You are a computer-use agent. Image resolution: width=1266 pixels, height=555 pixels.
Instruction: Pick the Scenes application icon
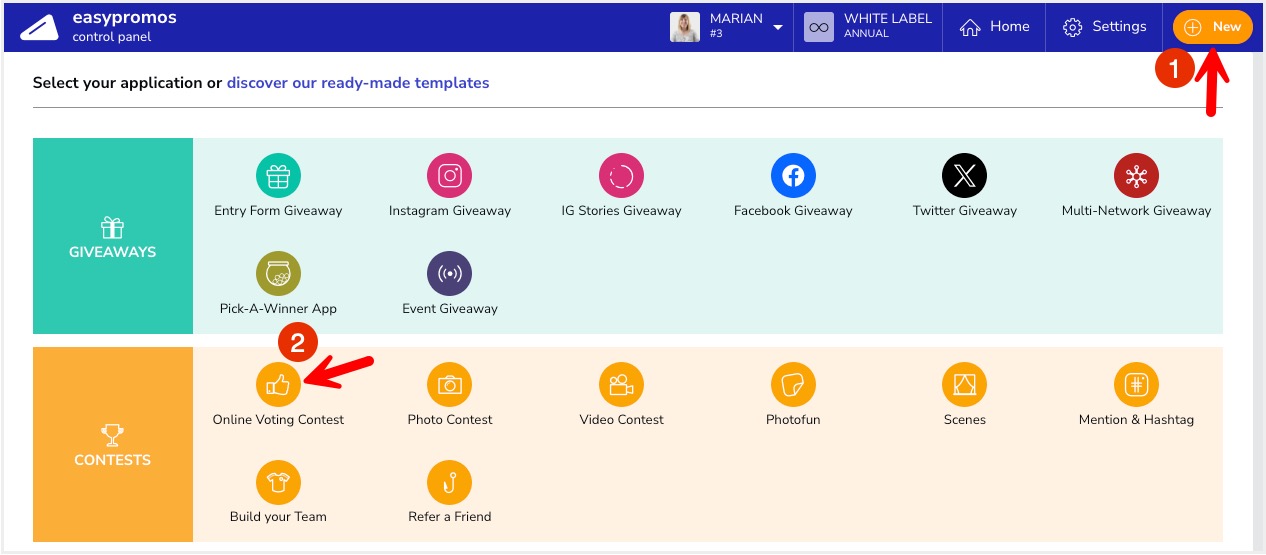pyautogui.click(x=964, y=385)
